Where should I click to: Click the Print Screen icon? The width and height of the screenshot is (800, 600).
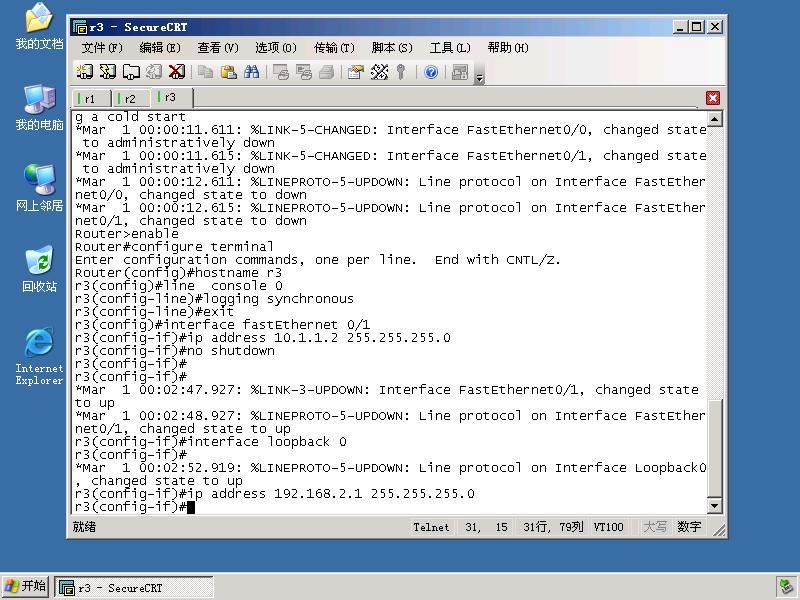pyautogui.click(x=281, y=72)
